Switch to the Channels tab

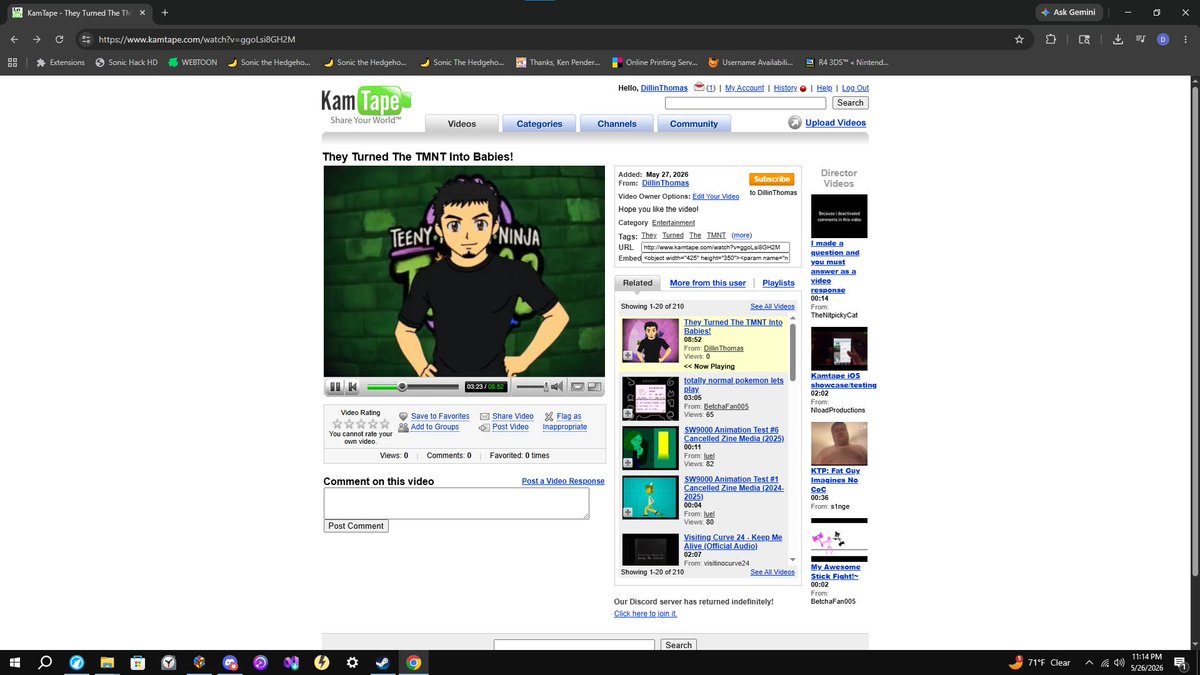[x=617, y=123]
